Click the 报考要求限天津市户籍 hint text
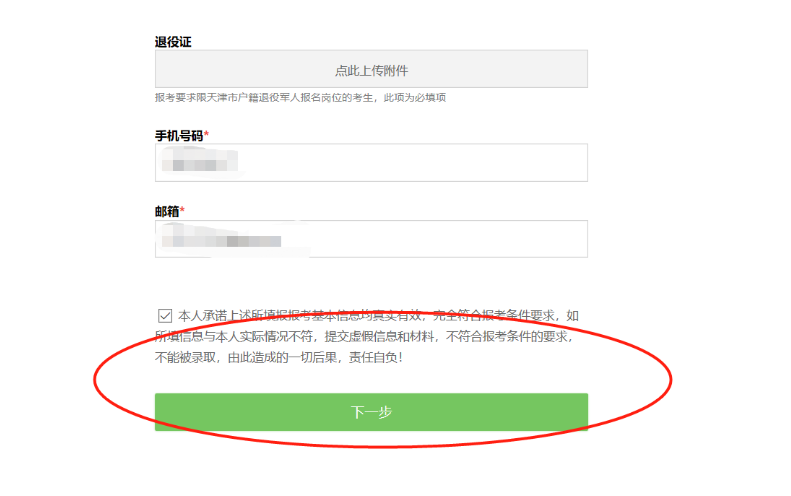Screen dimensions: 791x496 pos(206,97)
